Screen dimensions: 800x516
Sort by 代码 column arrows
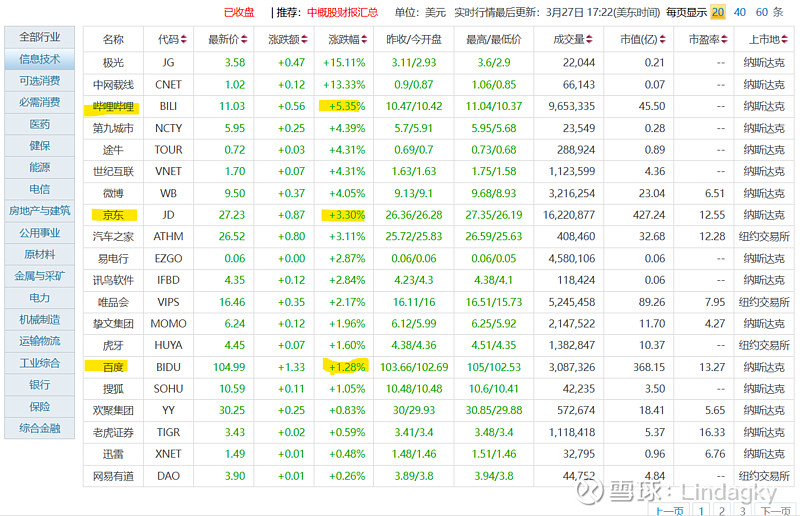pos(184,39)
